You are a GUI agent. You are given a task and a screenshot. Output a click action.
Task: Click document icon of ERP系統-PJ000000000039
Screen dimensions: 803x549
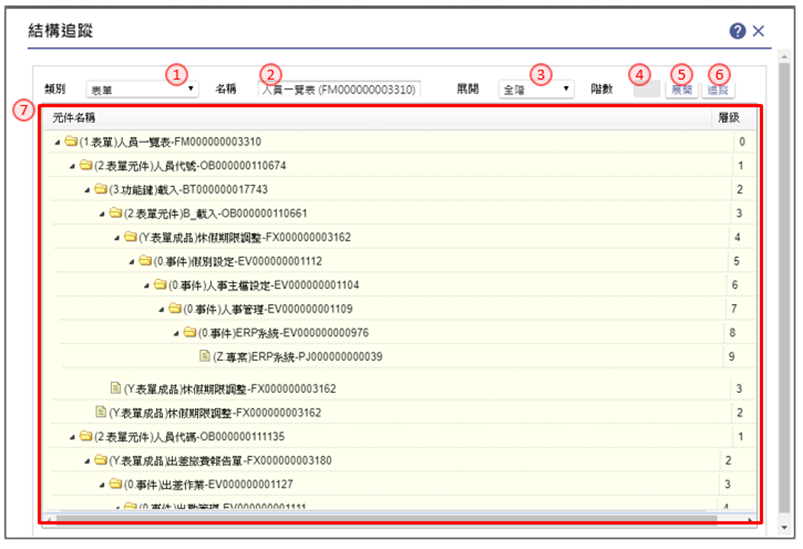[204, 356]
